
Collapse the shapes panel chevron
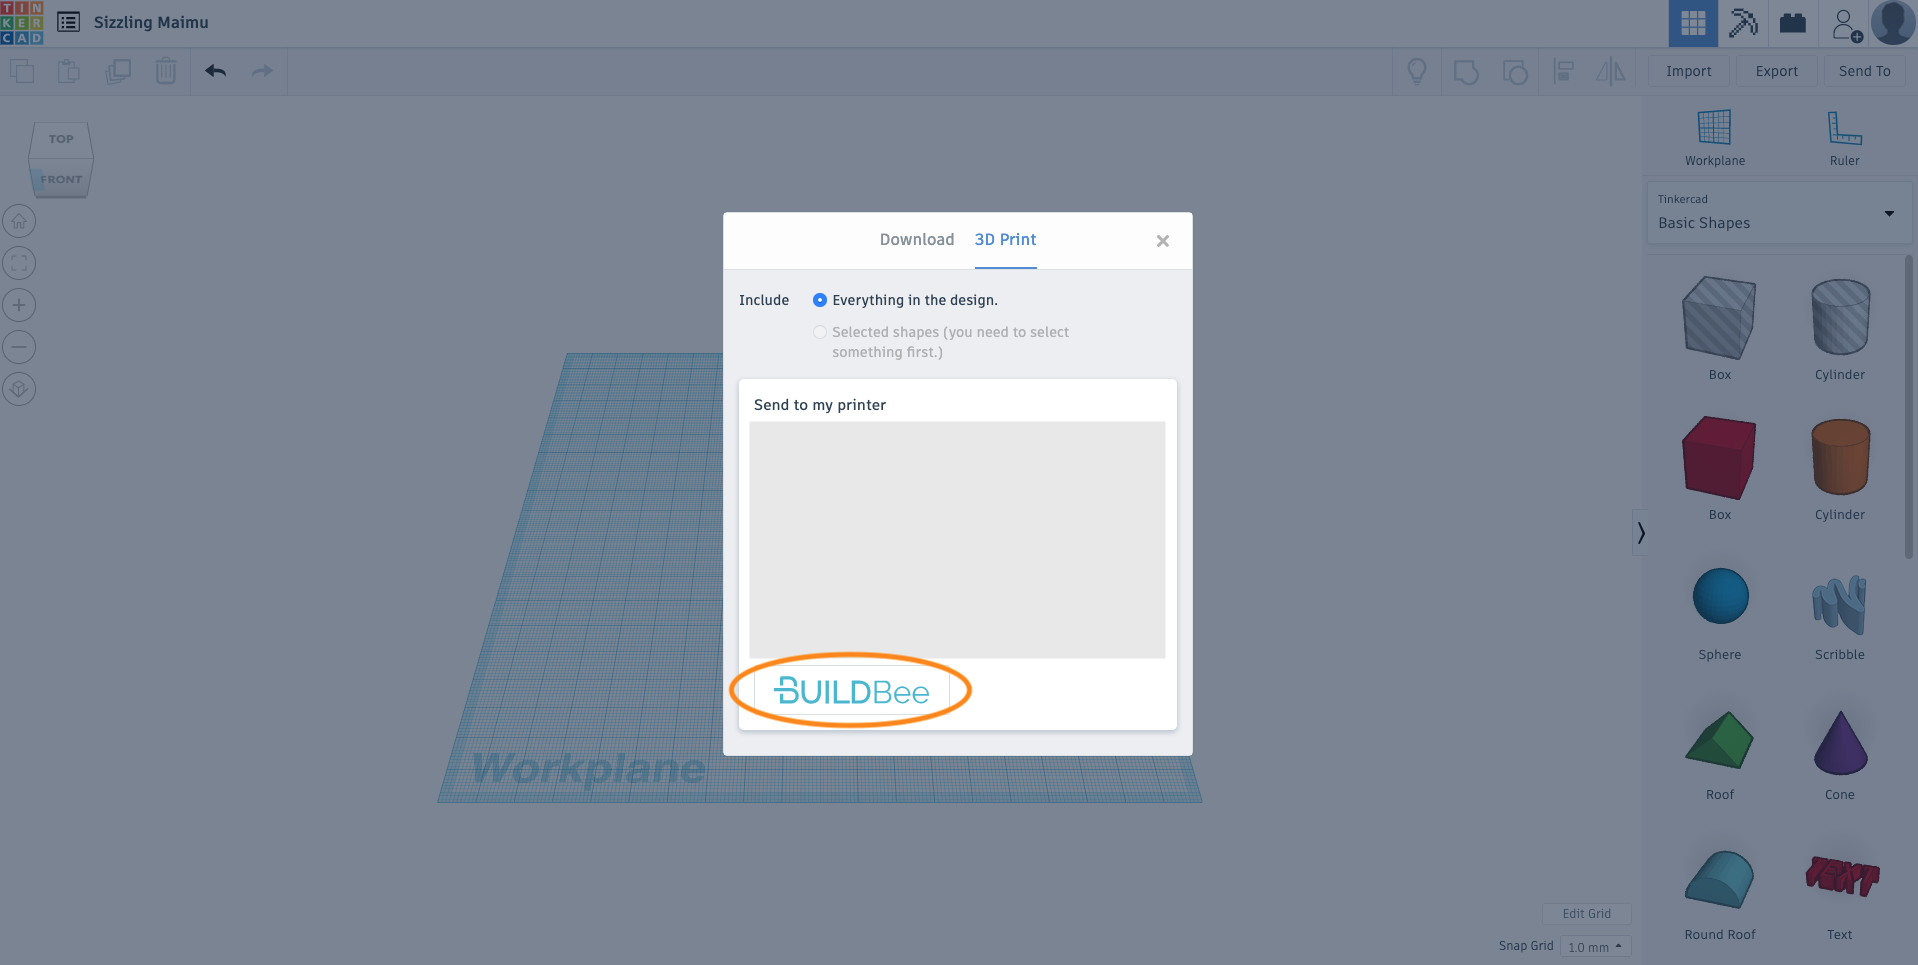point(1641,533)
